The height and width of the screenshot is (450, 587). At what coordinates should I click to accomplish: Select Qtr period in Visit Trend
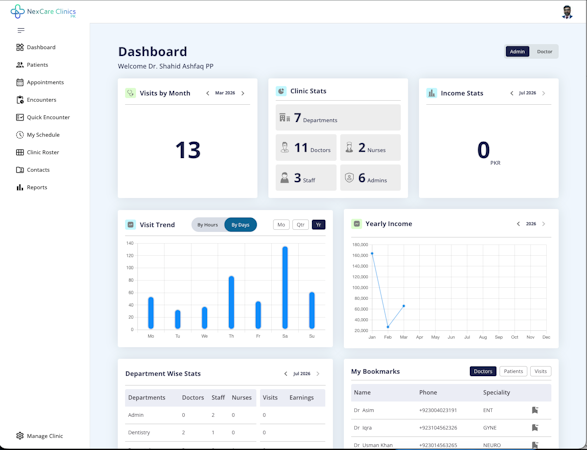pyautogui.click(x=300, y=225)
